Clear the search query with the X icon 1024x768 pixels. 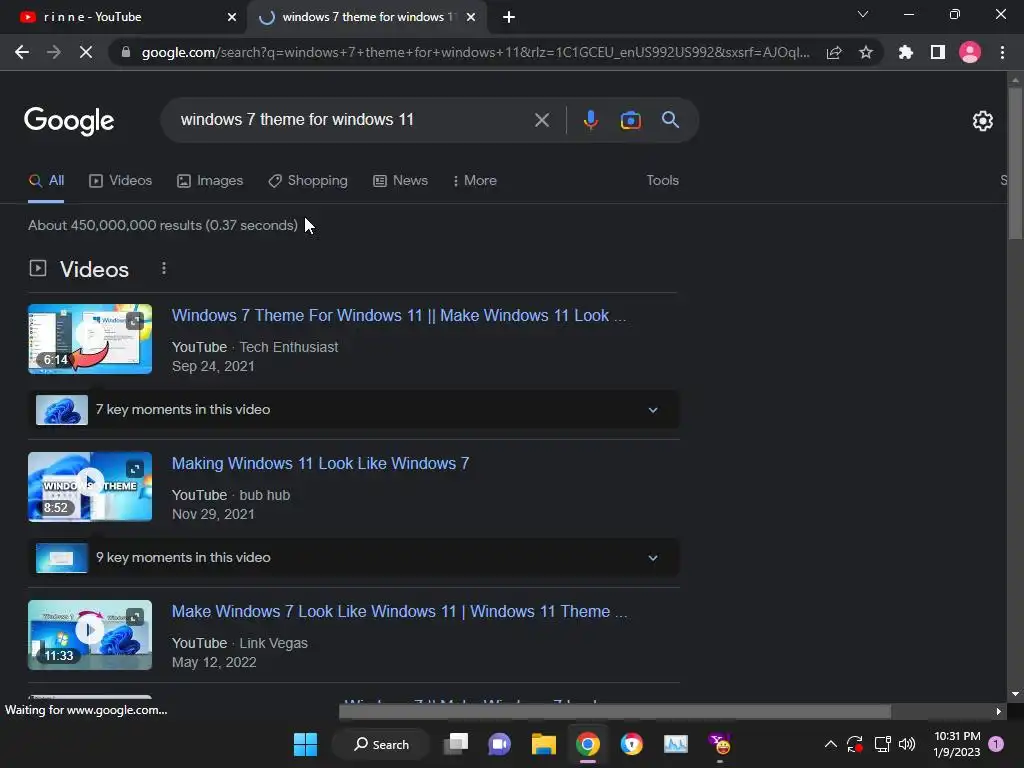(x=541, y=120)
